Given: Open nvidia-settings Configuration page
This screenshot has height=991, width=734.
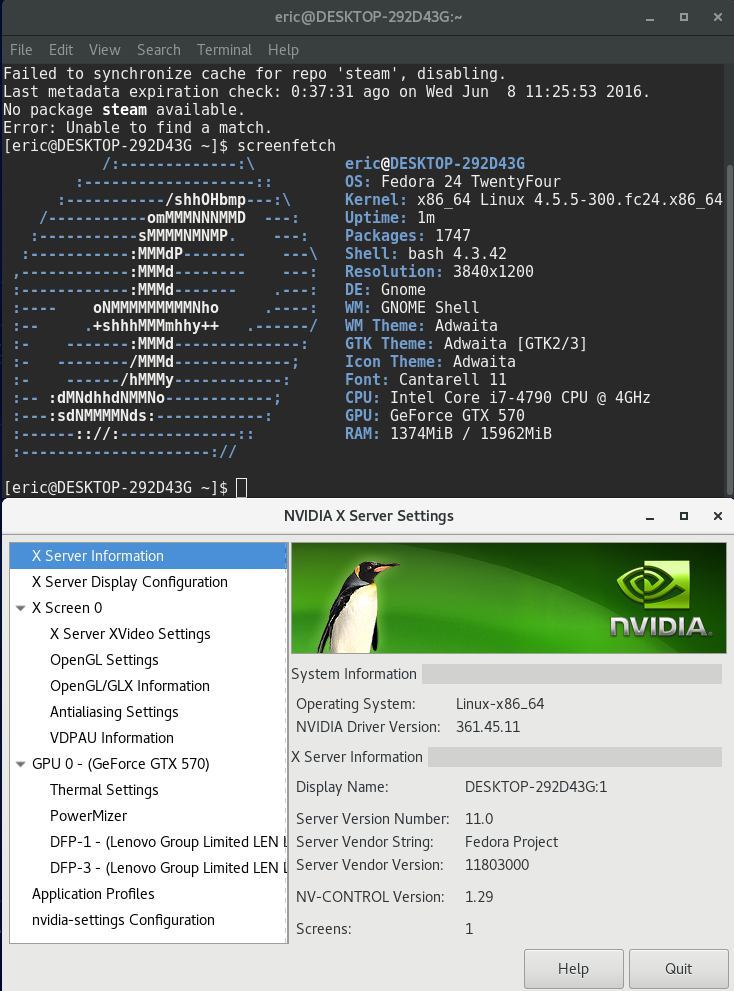Looking at the screenshot, I should tap(123, 920).
